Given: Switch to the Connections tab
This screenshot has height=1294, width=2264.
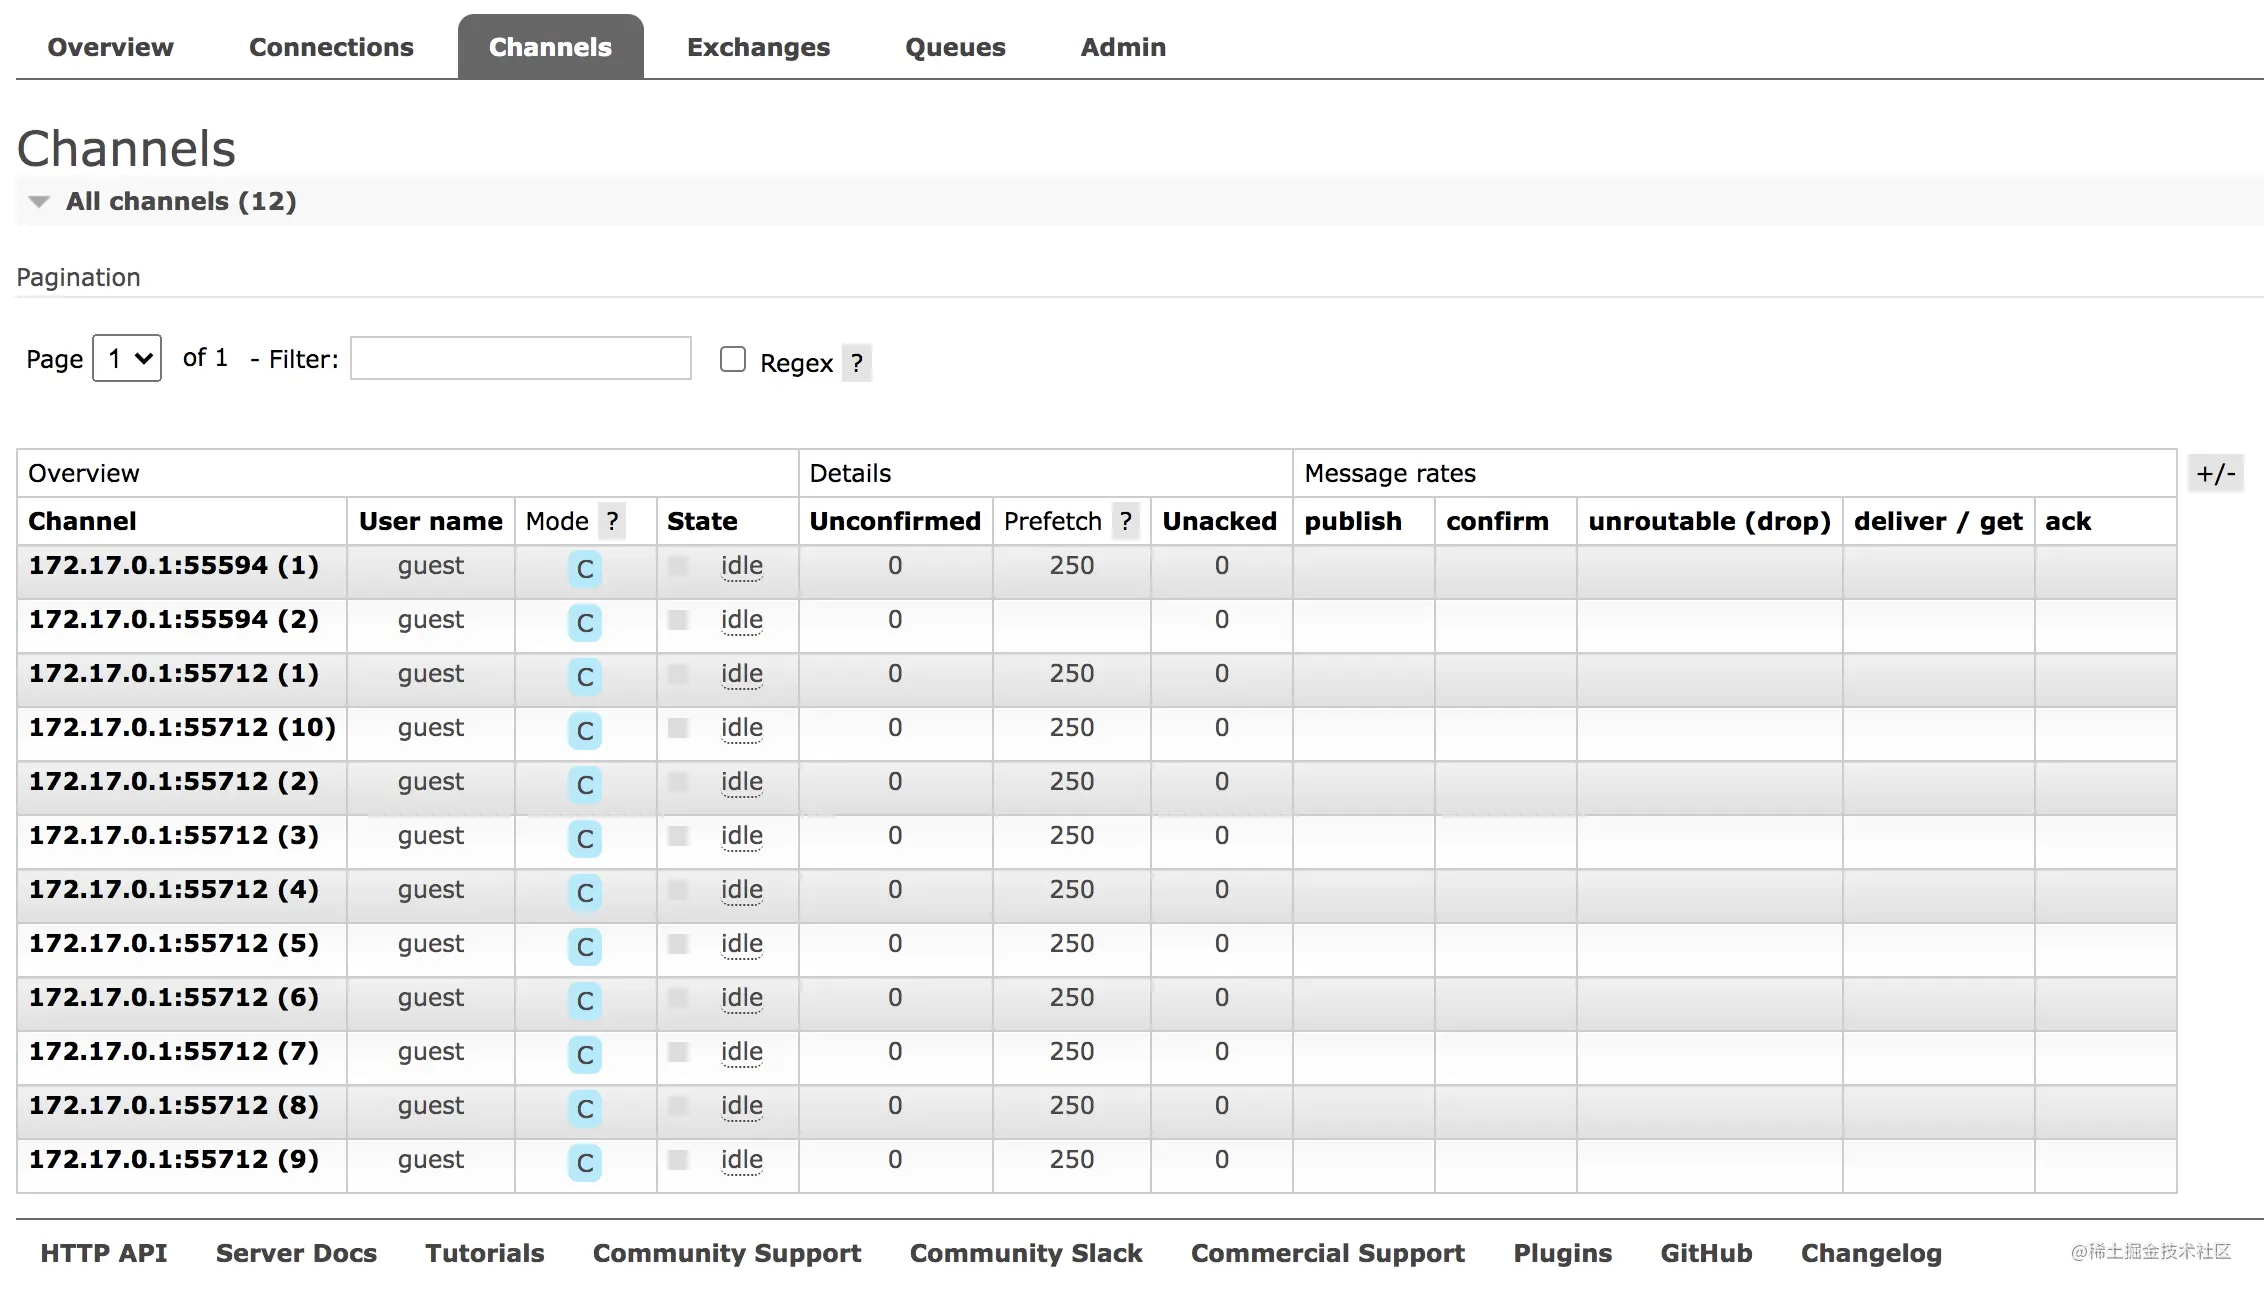Looking at the screenshot, I should (331, 47).
